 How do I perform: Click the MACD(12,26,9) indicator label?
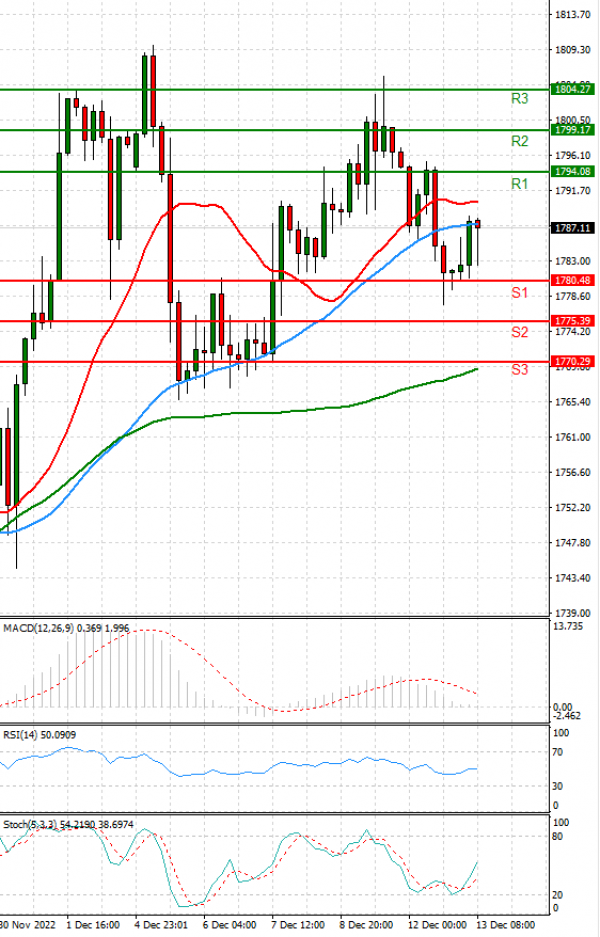point(66,629)
